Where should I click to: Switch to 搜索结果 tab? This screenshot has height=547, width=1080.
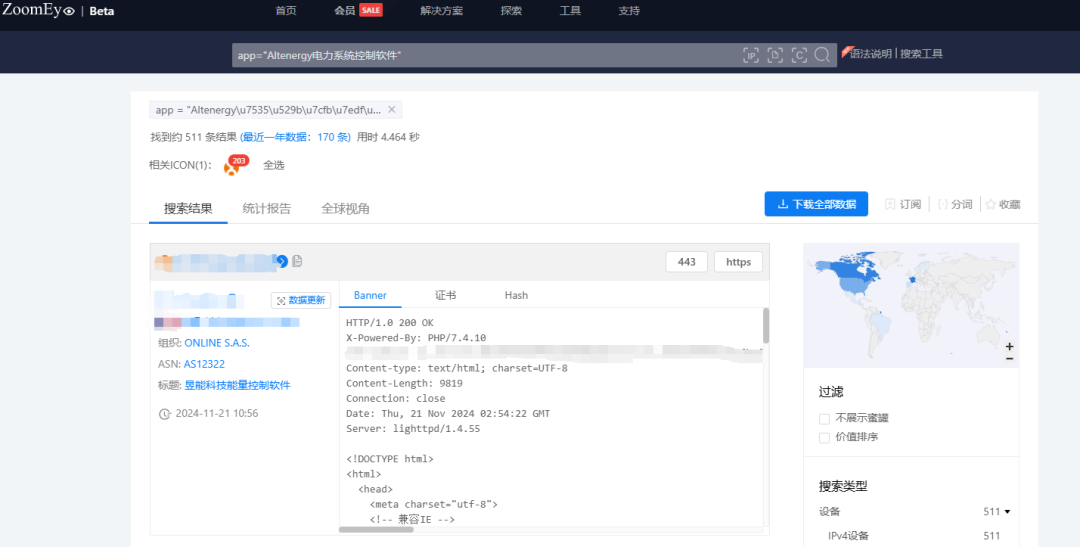[188, 208]
